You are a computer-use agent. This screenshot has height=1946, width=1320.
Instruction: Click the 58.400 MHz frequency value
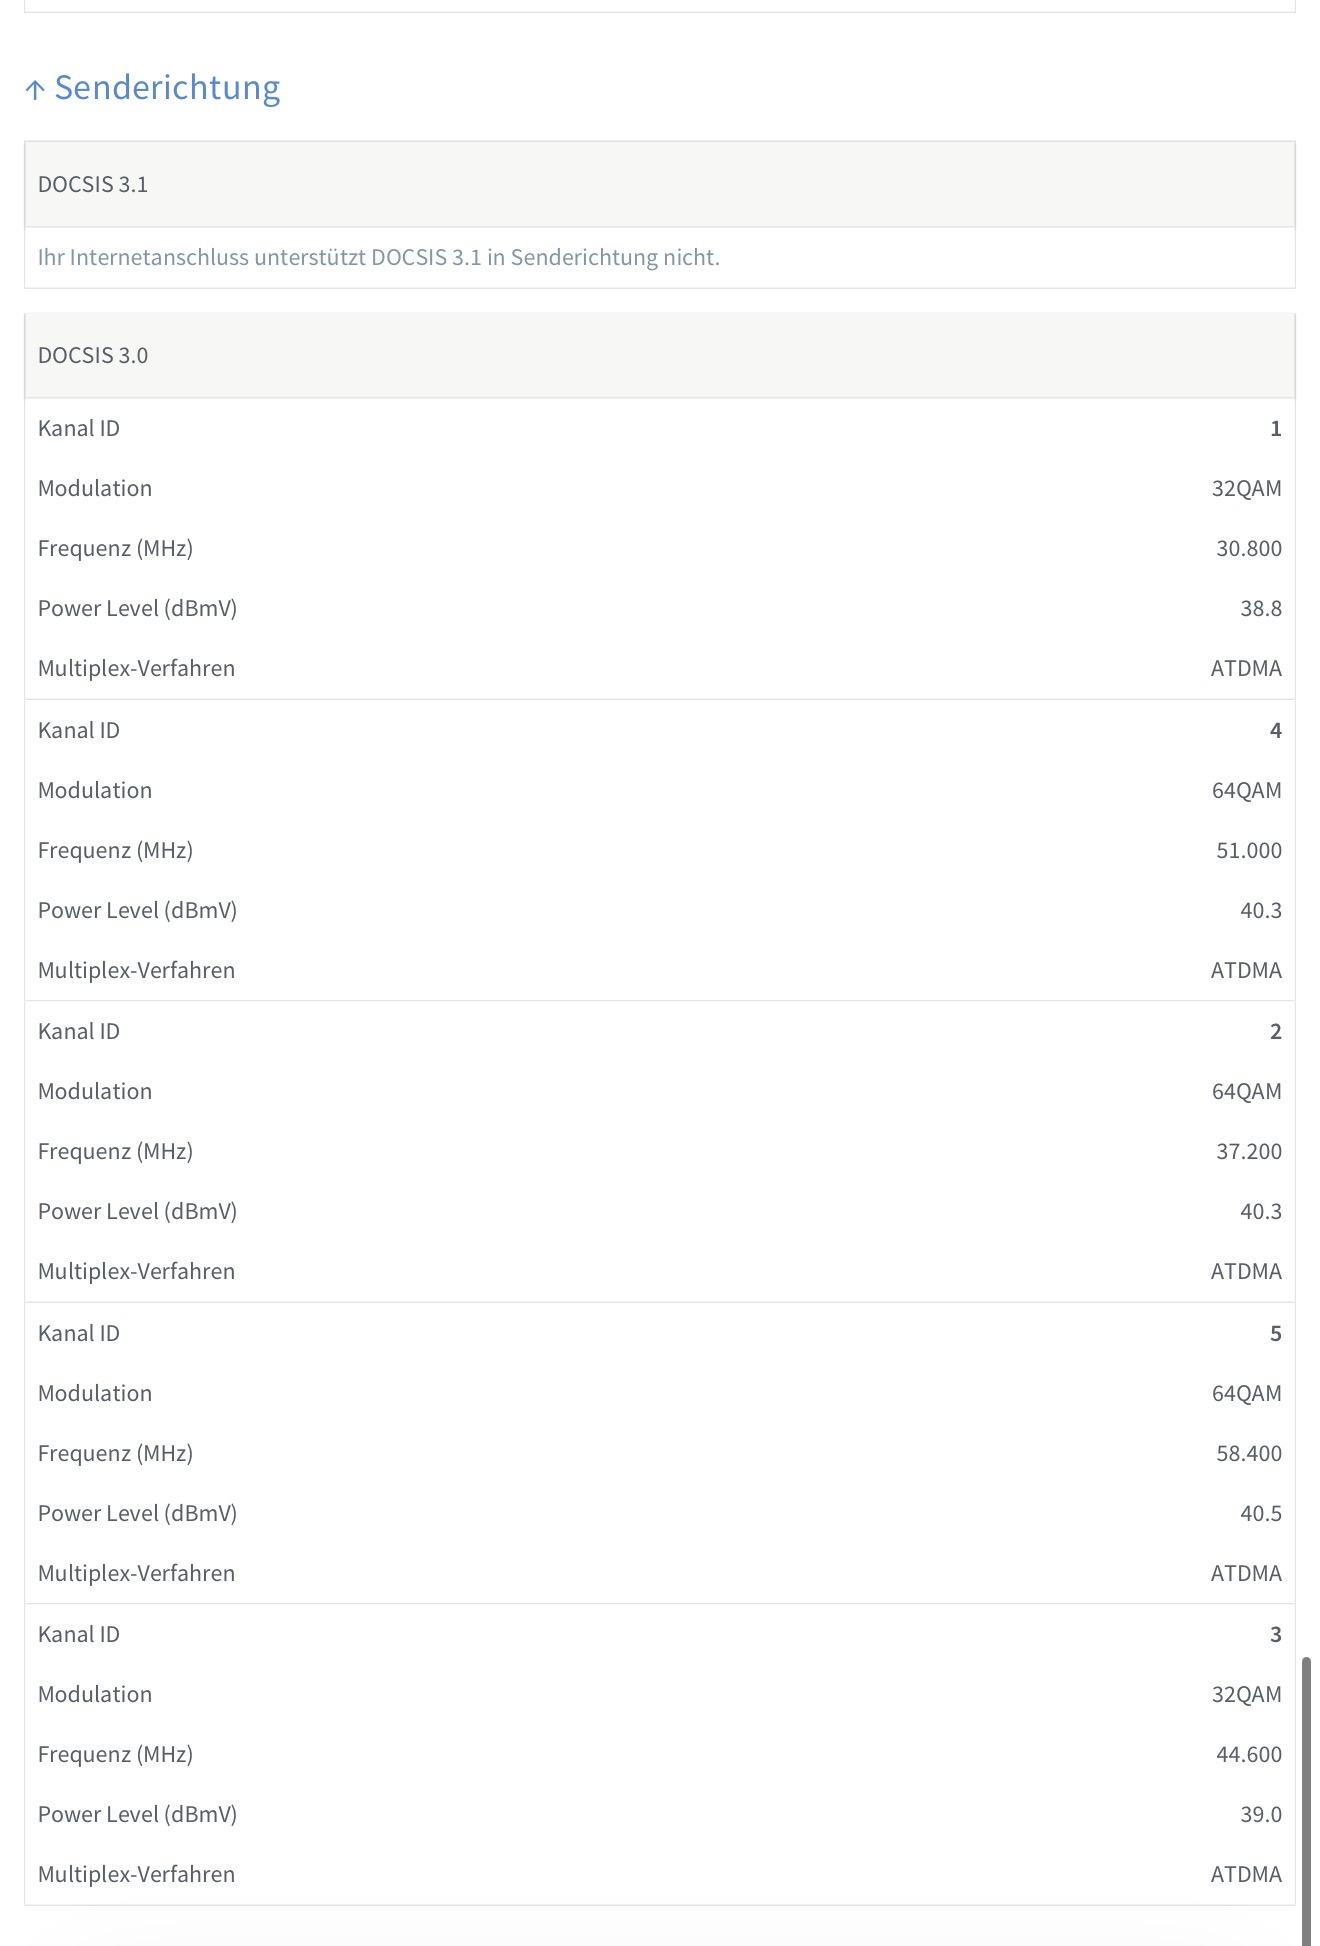pos(1248,1453)
